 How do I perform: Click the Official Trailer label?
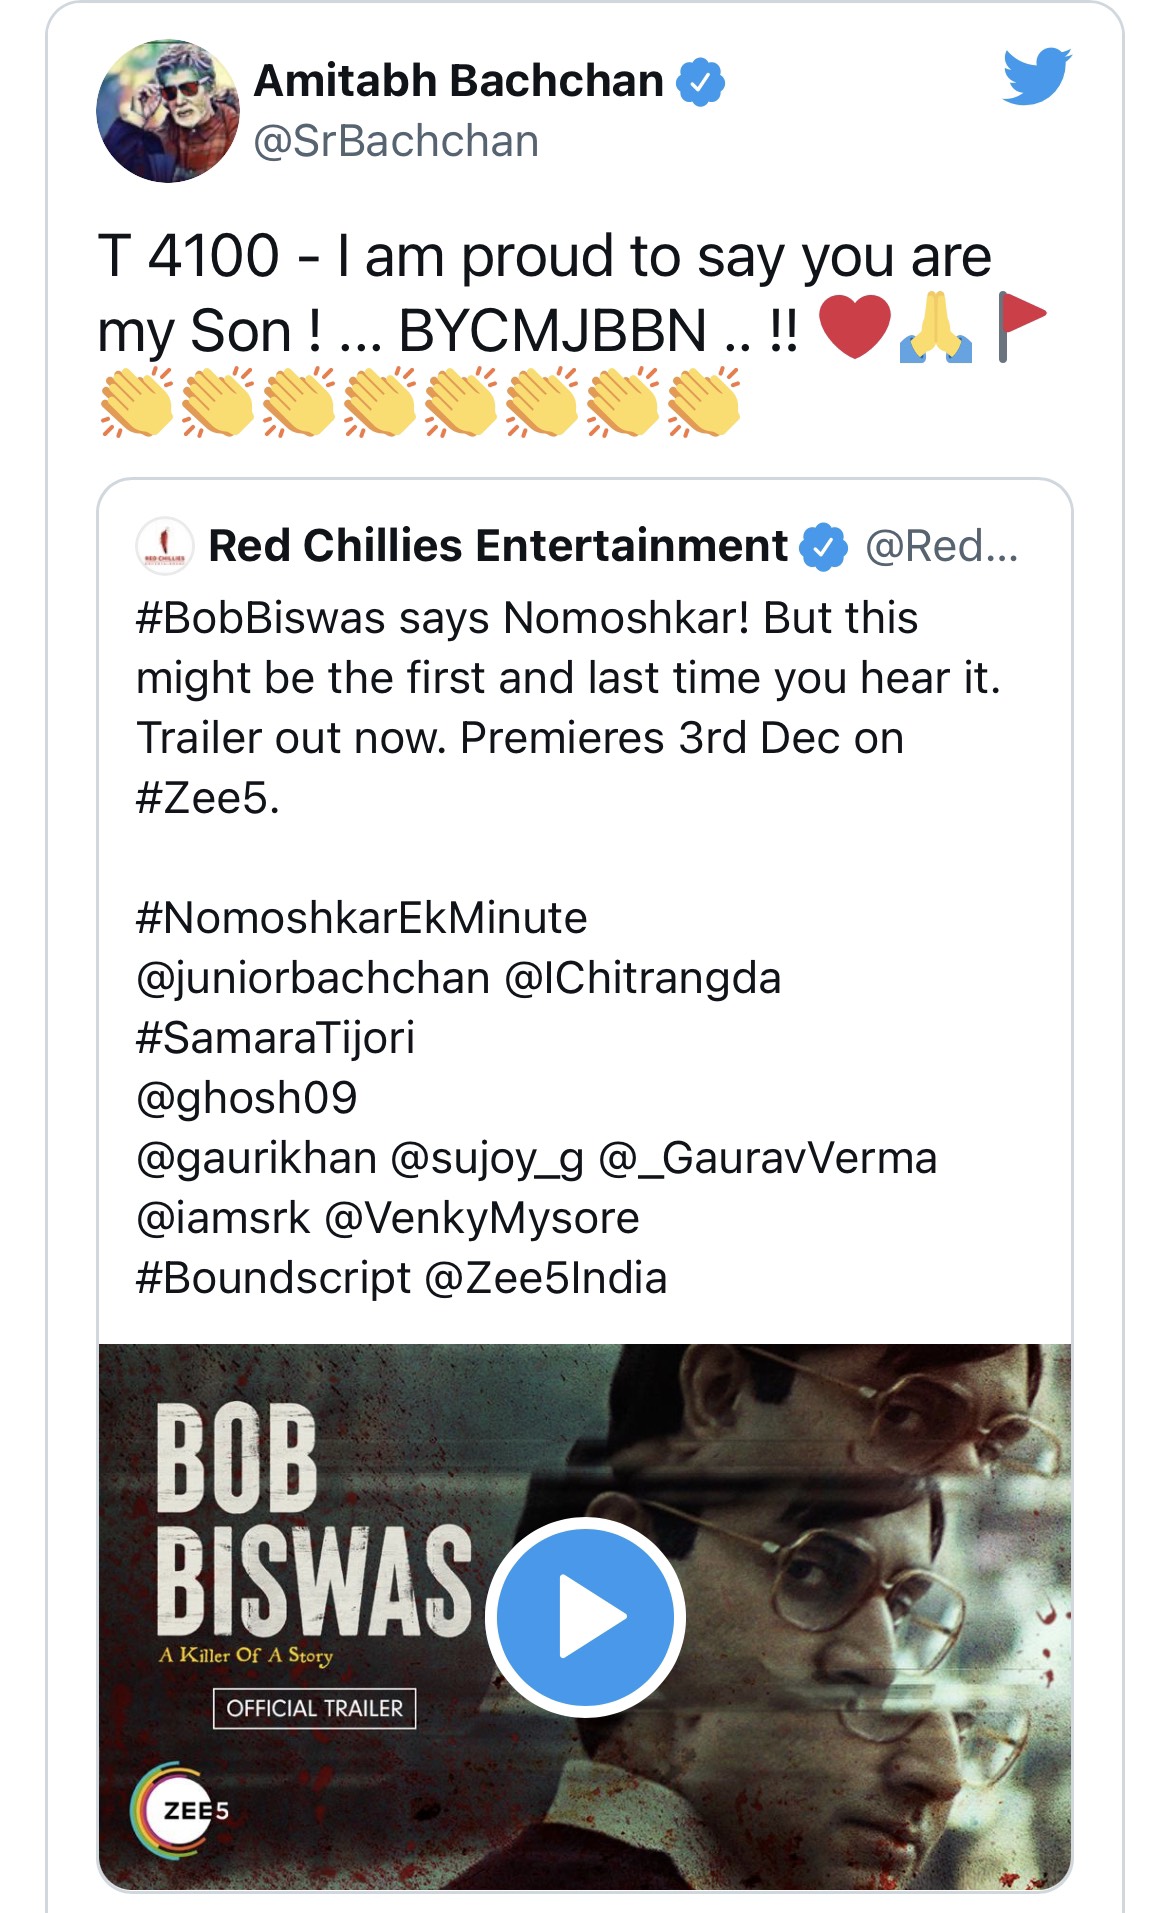(314, 1708)
